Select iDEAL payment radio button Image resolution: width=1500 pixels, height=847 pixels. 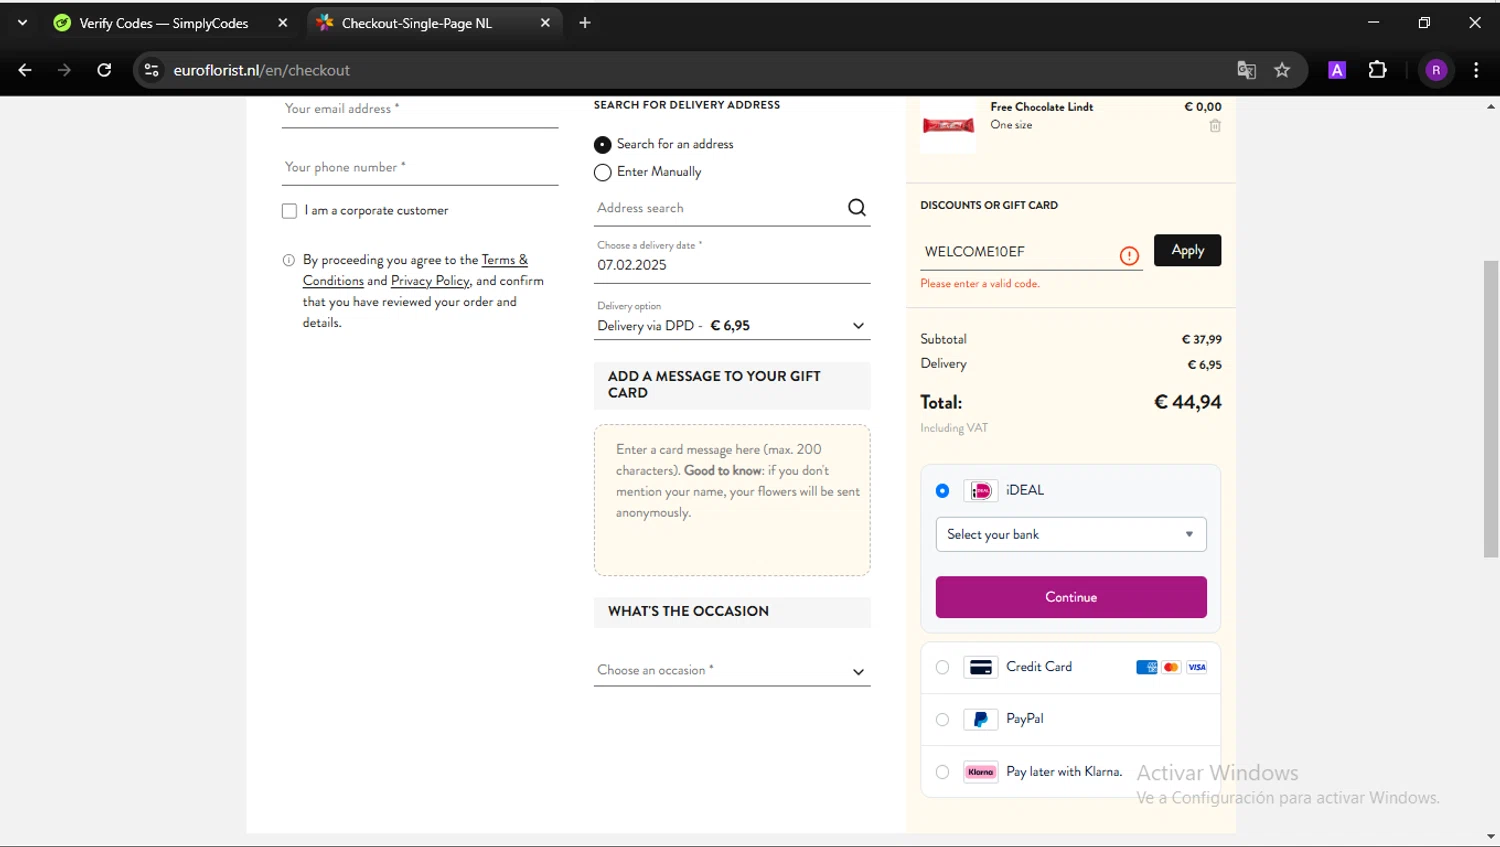[942, 491]
